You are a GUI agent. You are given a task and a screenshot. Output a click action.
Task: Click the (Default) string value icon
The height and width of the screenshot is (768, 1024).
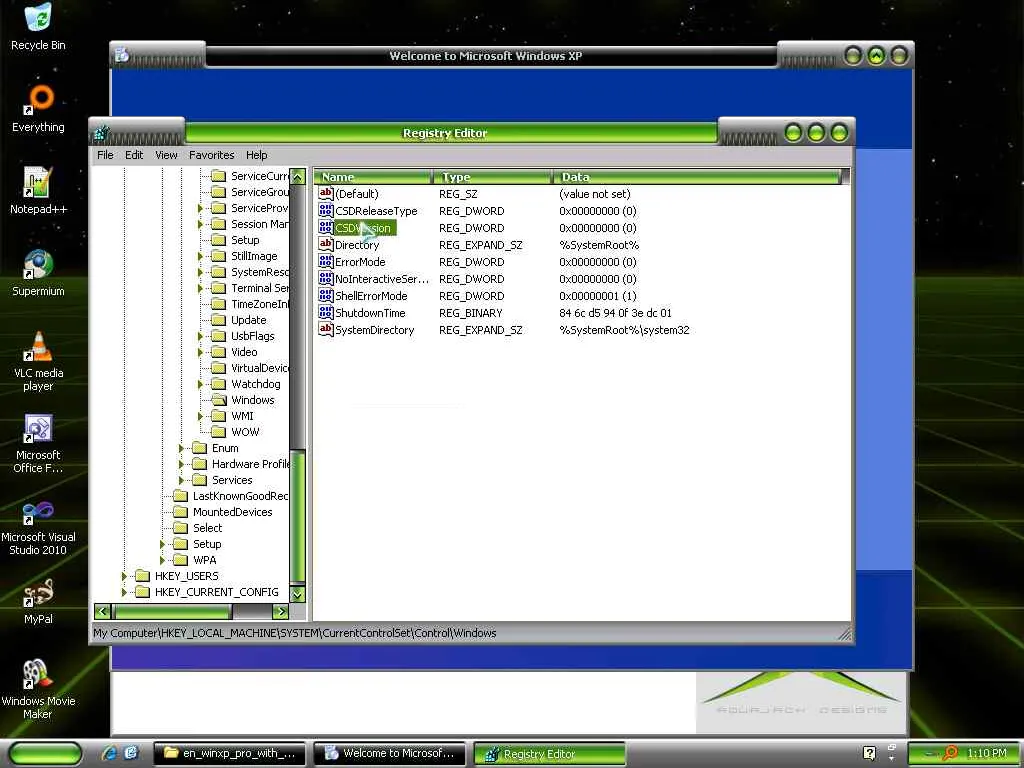325,193
